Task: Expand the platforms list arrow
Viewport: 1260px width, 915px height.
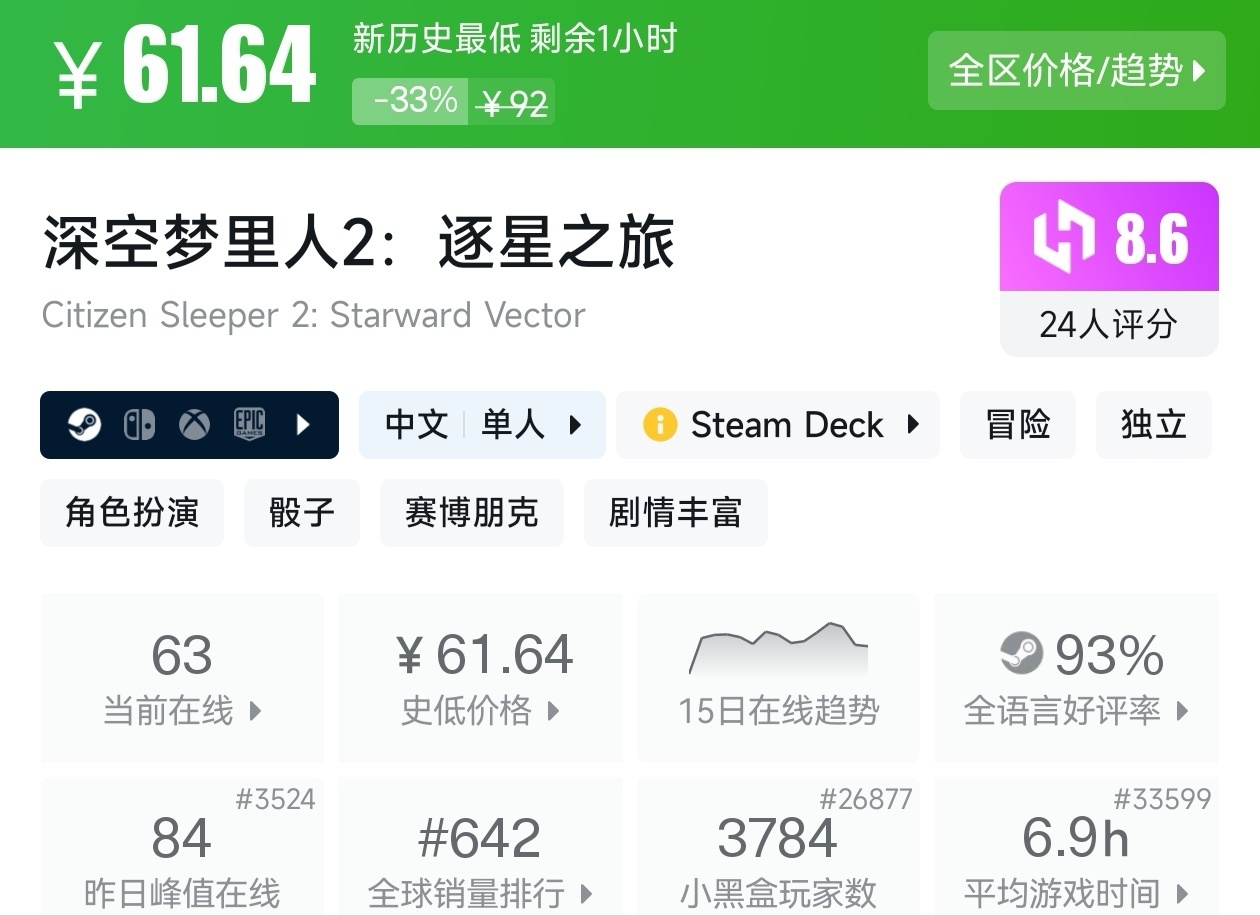Action: 304,425
